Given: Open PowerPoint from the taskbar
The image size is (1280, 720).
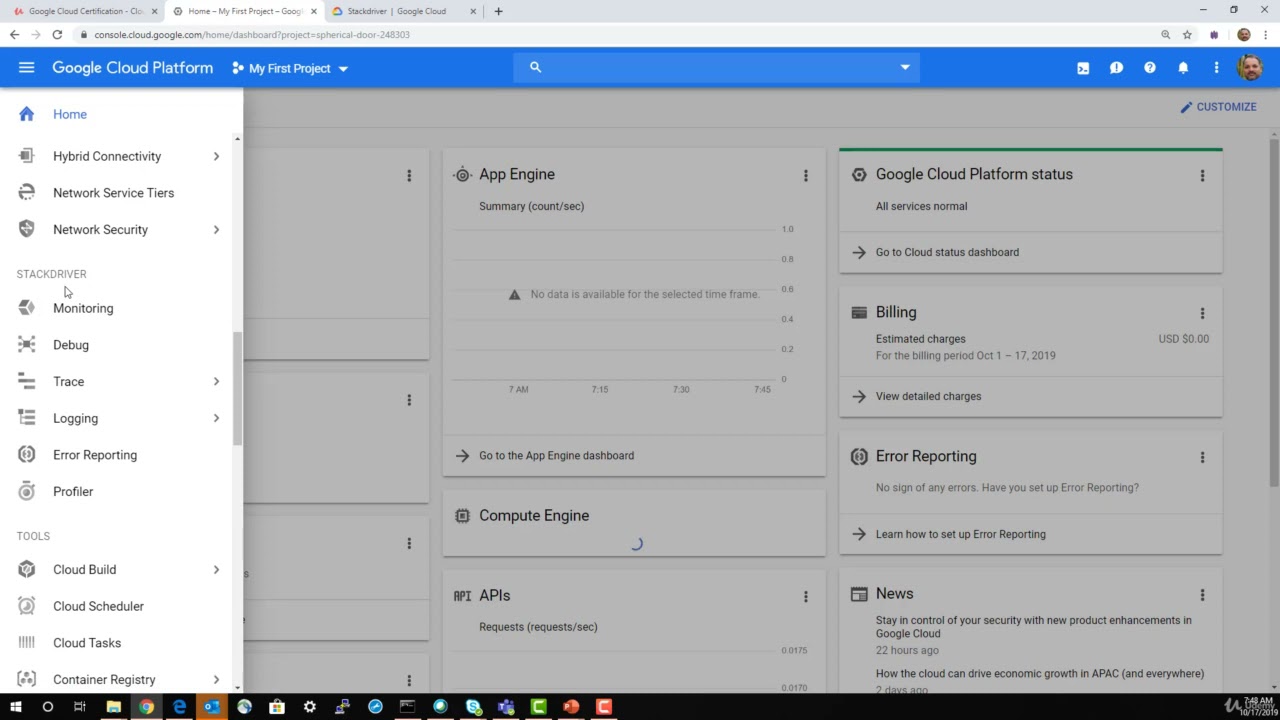Looking at the screenshot, I should coord(571,707).
